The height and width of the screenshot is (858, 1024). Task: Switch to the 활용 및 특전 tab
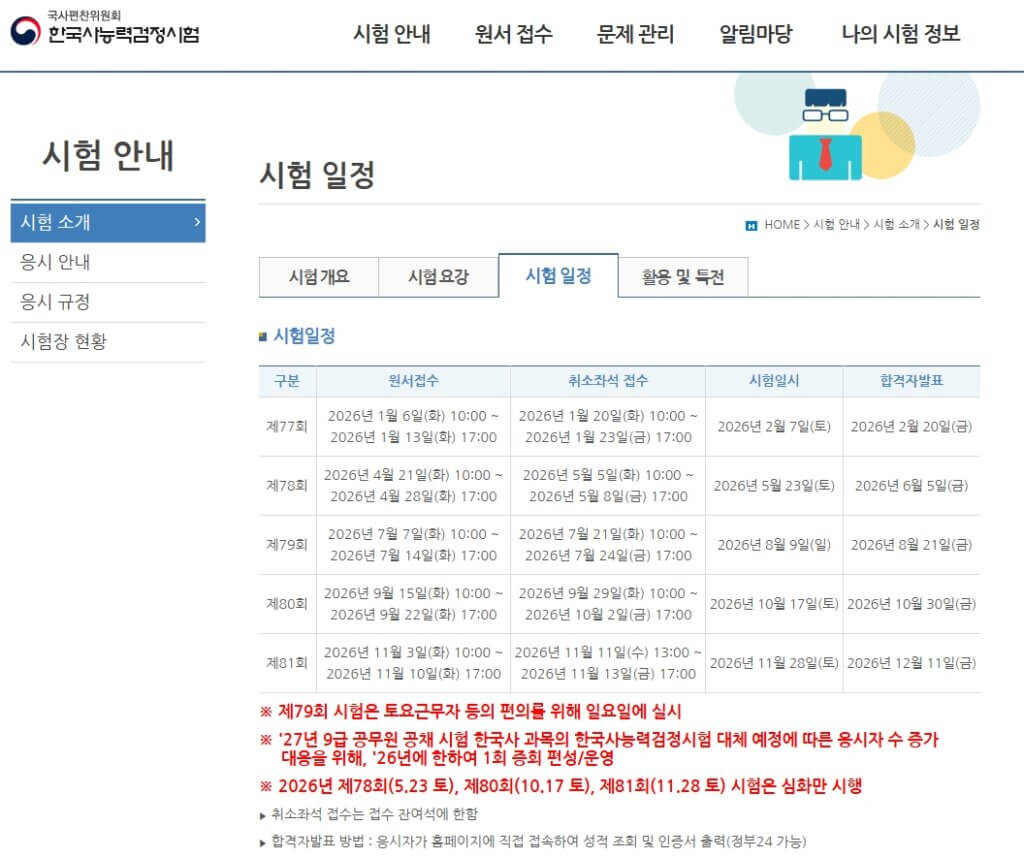click(x=684, y=276)
